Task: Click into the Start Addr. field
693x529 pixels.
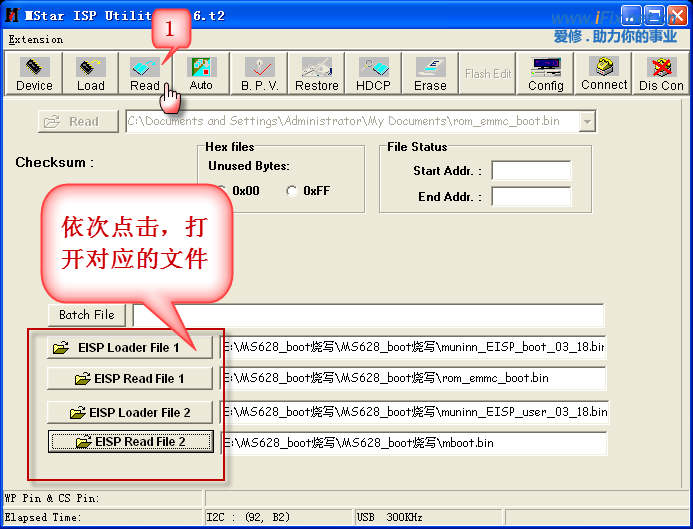Action: (x=530, y=171)
